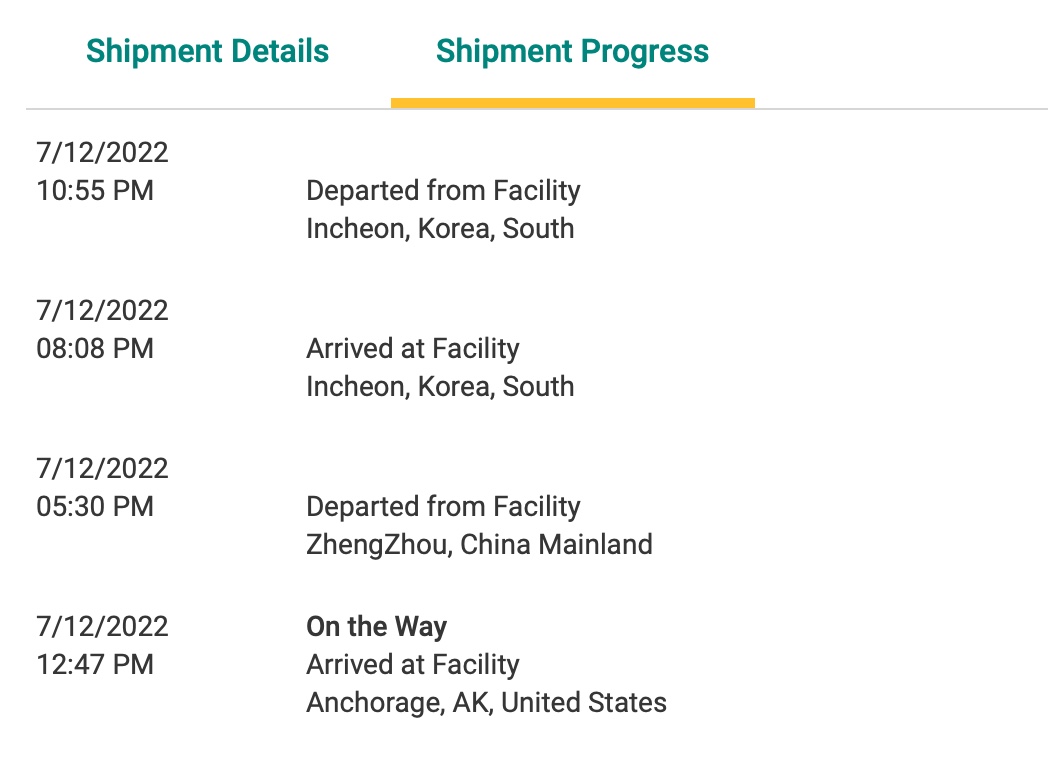Click Departed from Facility for ZhengZhou

coord(443,506)
